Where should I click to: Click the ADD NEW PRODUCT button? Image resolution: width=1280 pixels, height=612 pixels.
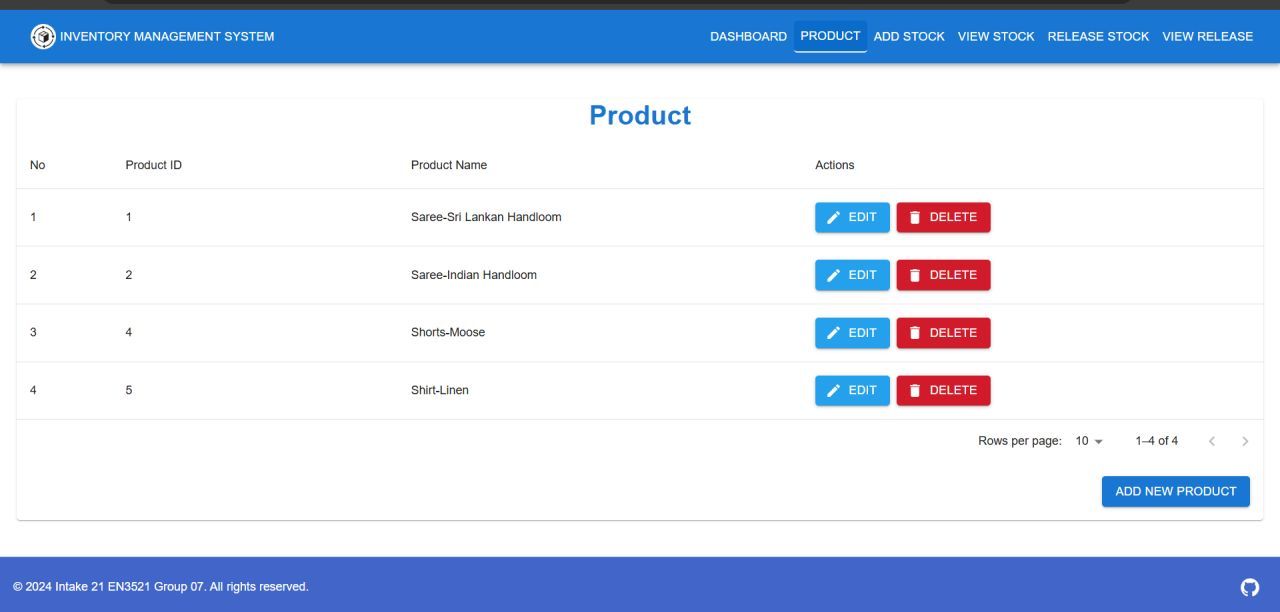click(x=1175, y=491)
